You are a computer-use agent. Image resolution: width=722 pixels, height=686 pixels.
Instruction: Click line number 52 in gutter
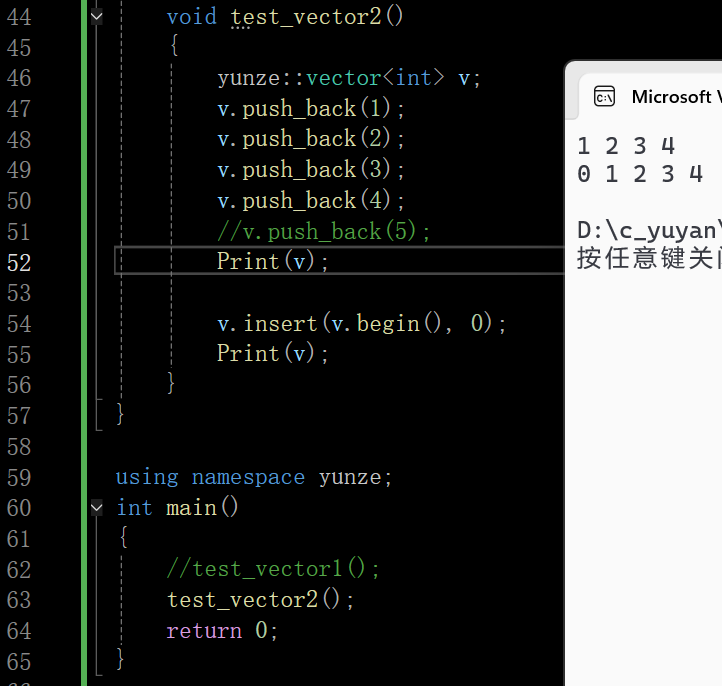tap(19, 263)
